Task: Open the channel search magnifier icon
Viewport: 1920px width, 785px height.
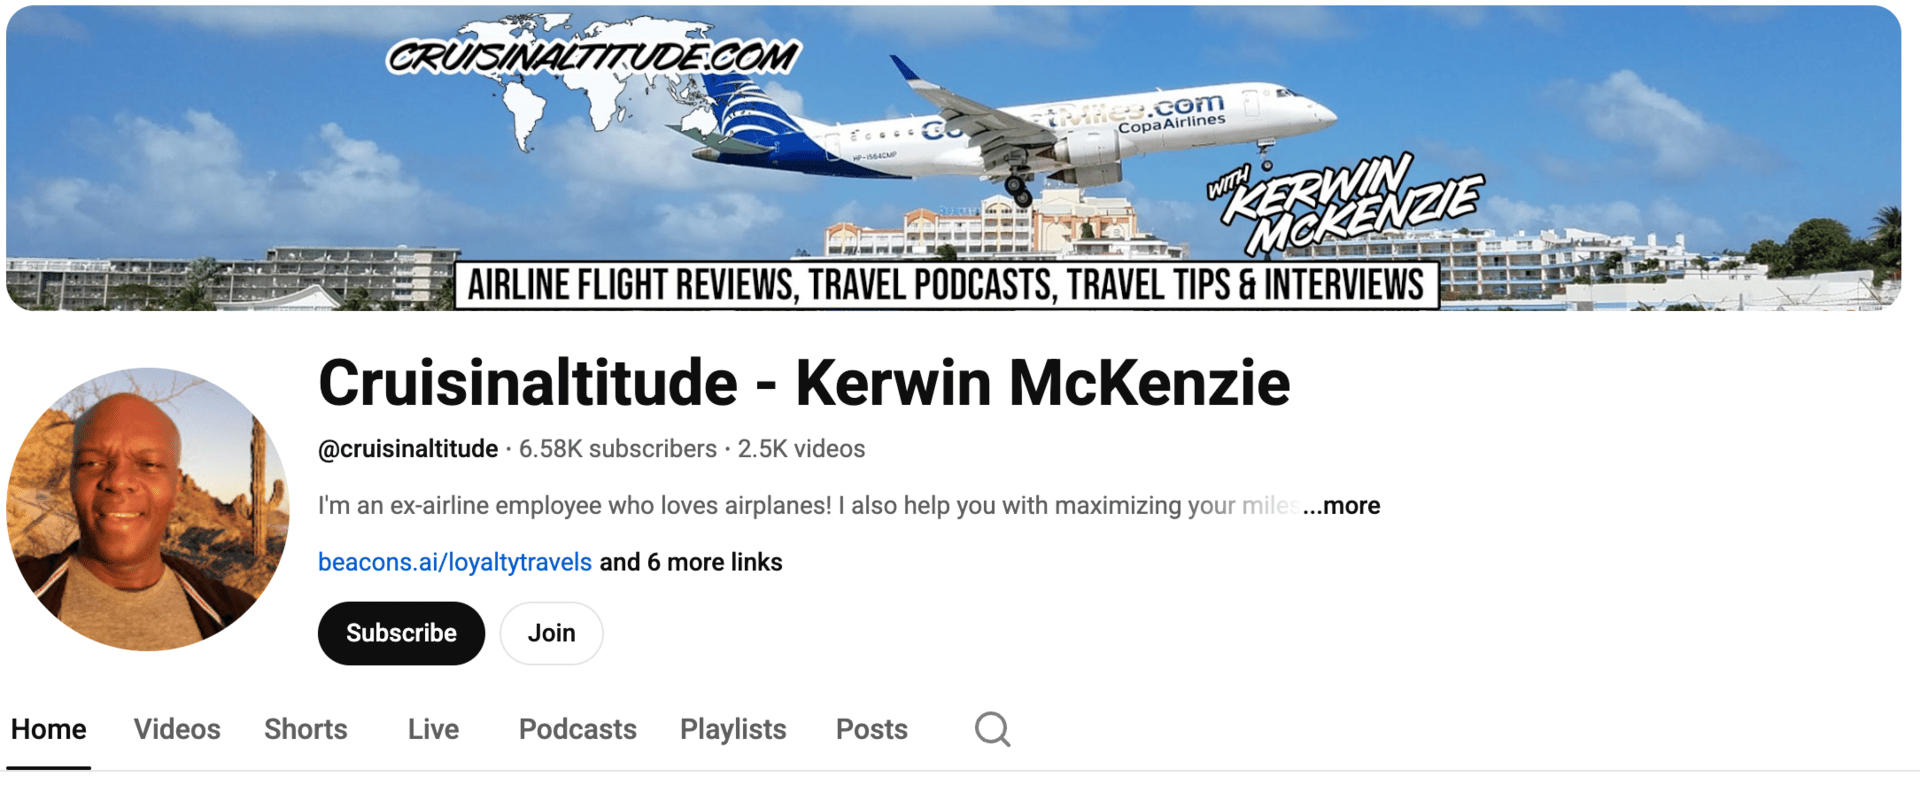Action: click(992, 729)
